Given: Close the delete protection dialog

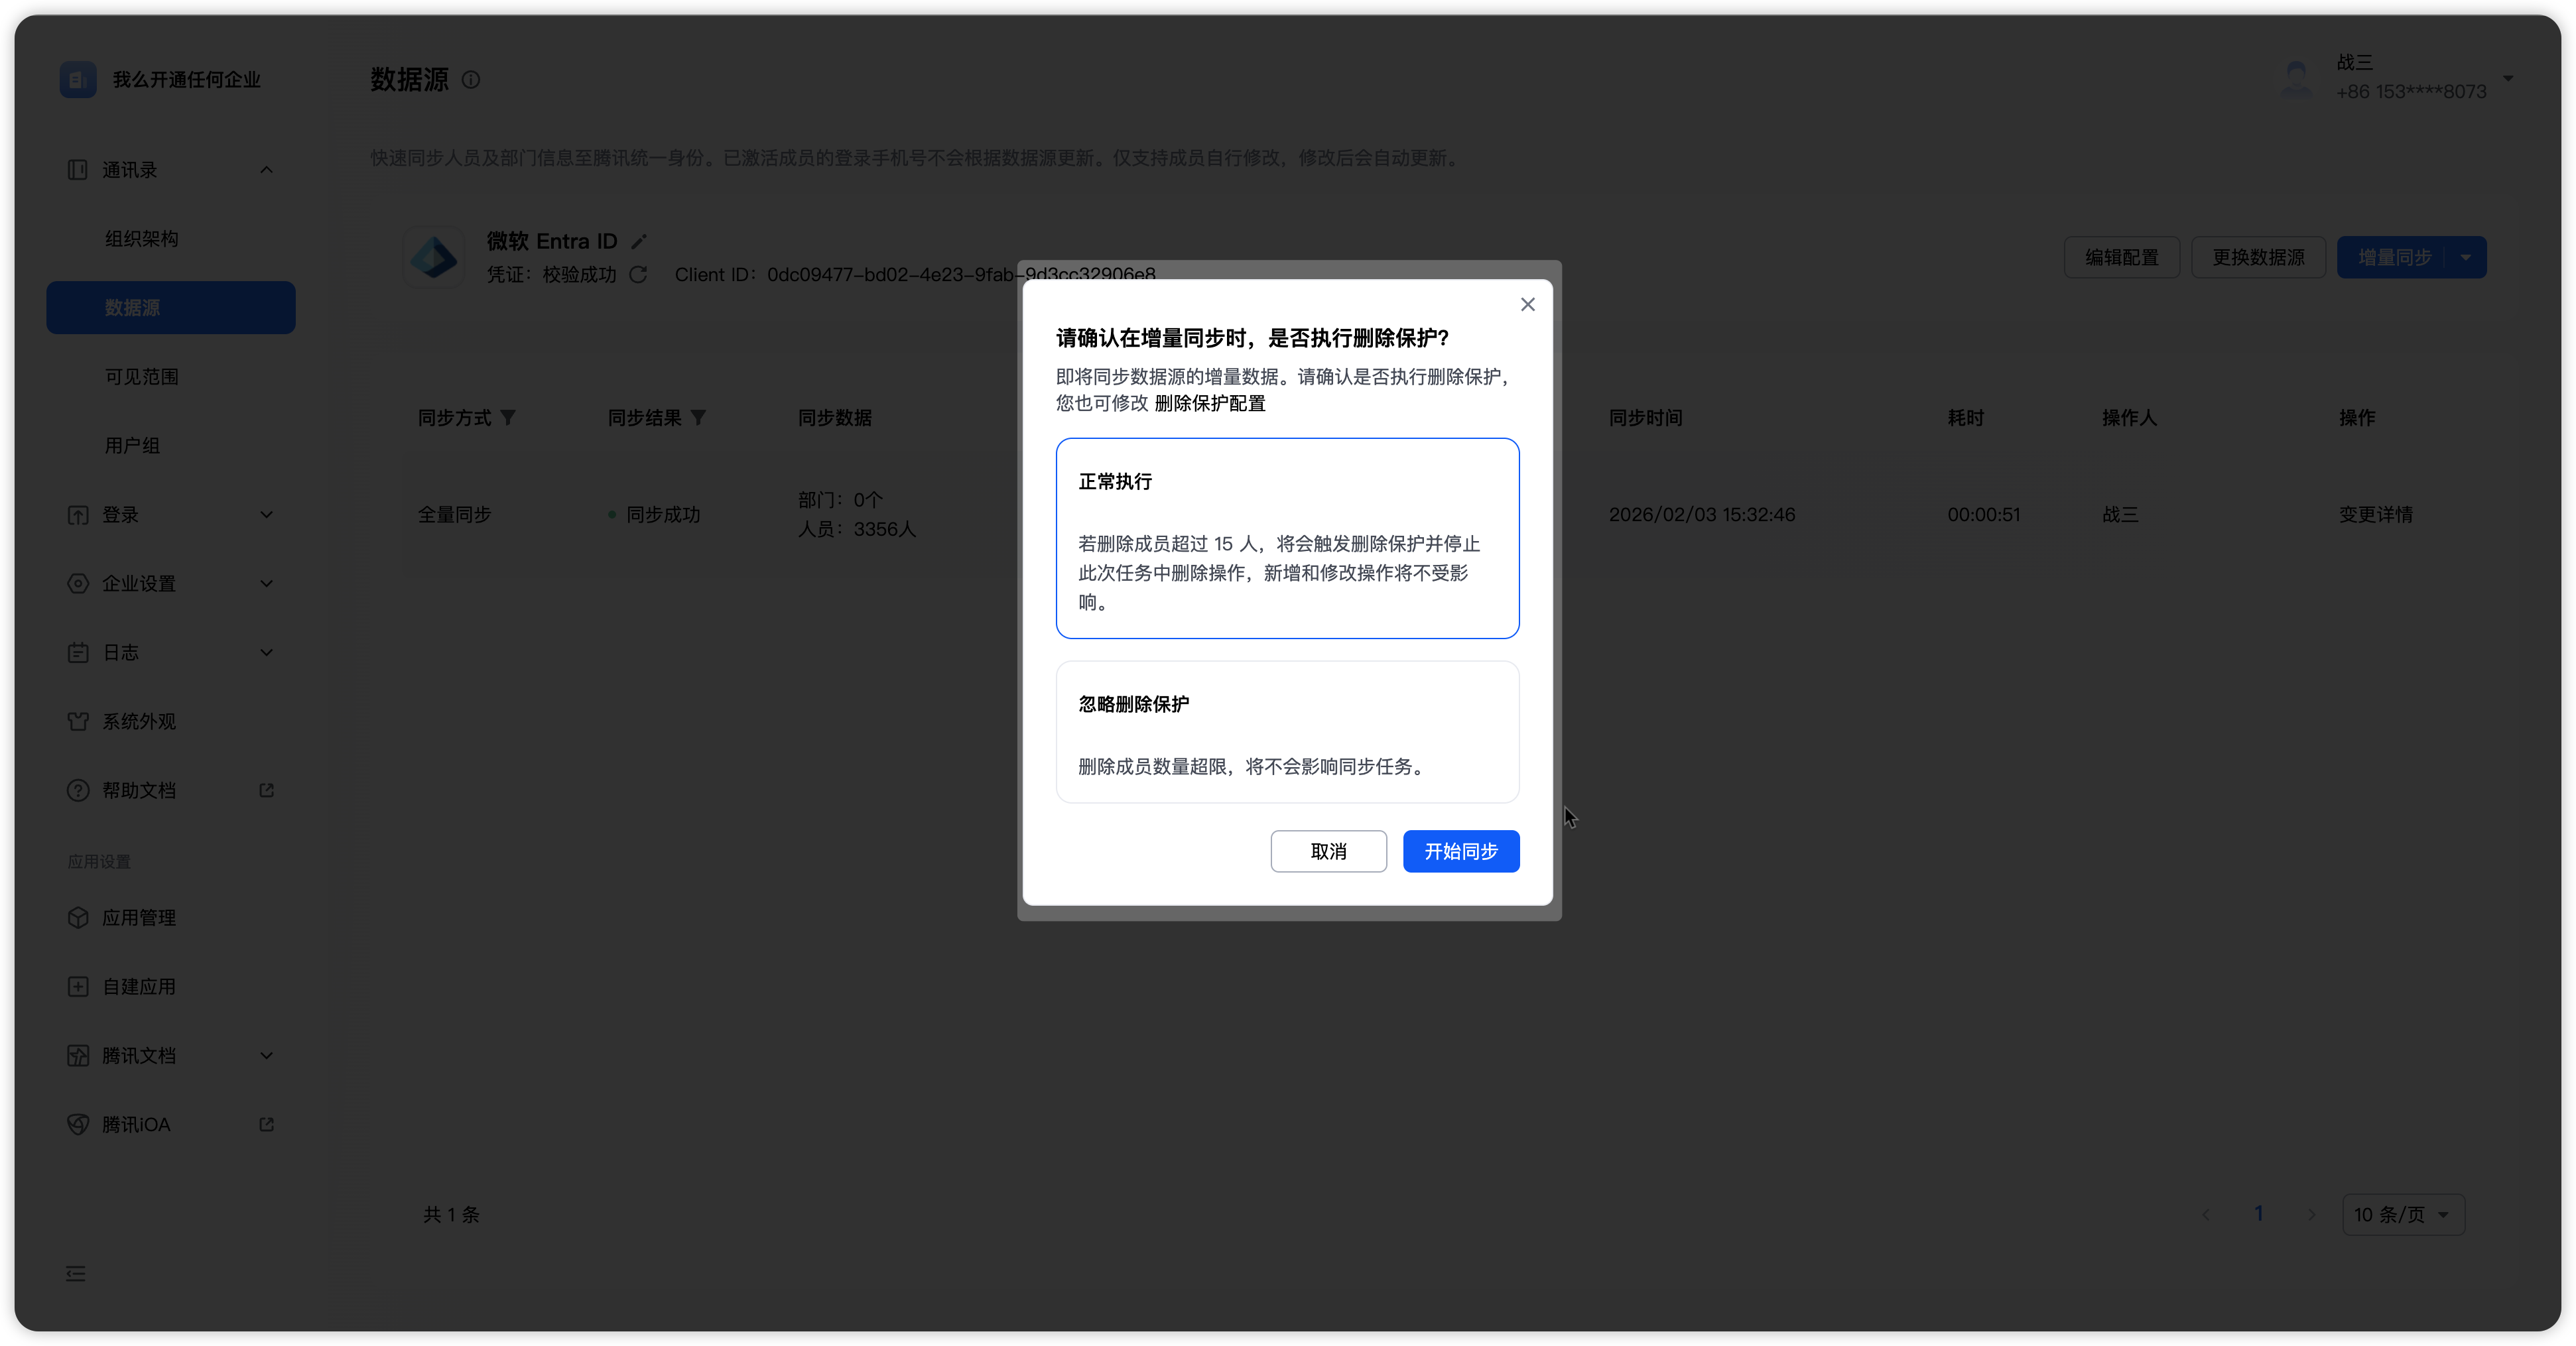Looking at the screenshot, I should (1527, 304).
